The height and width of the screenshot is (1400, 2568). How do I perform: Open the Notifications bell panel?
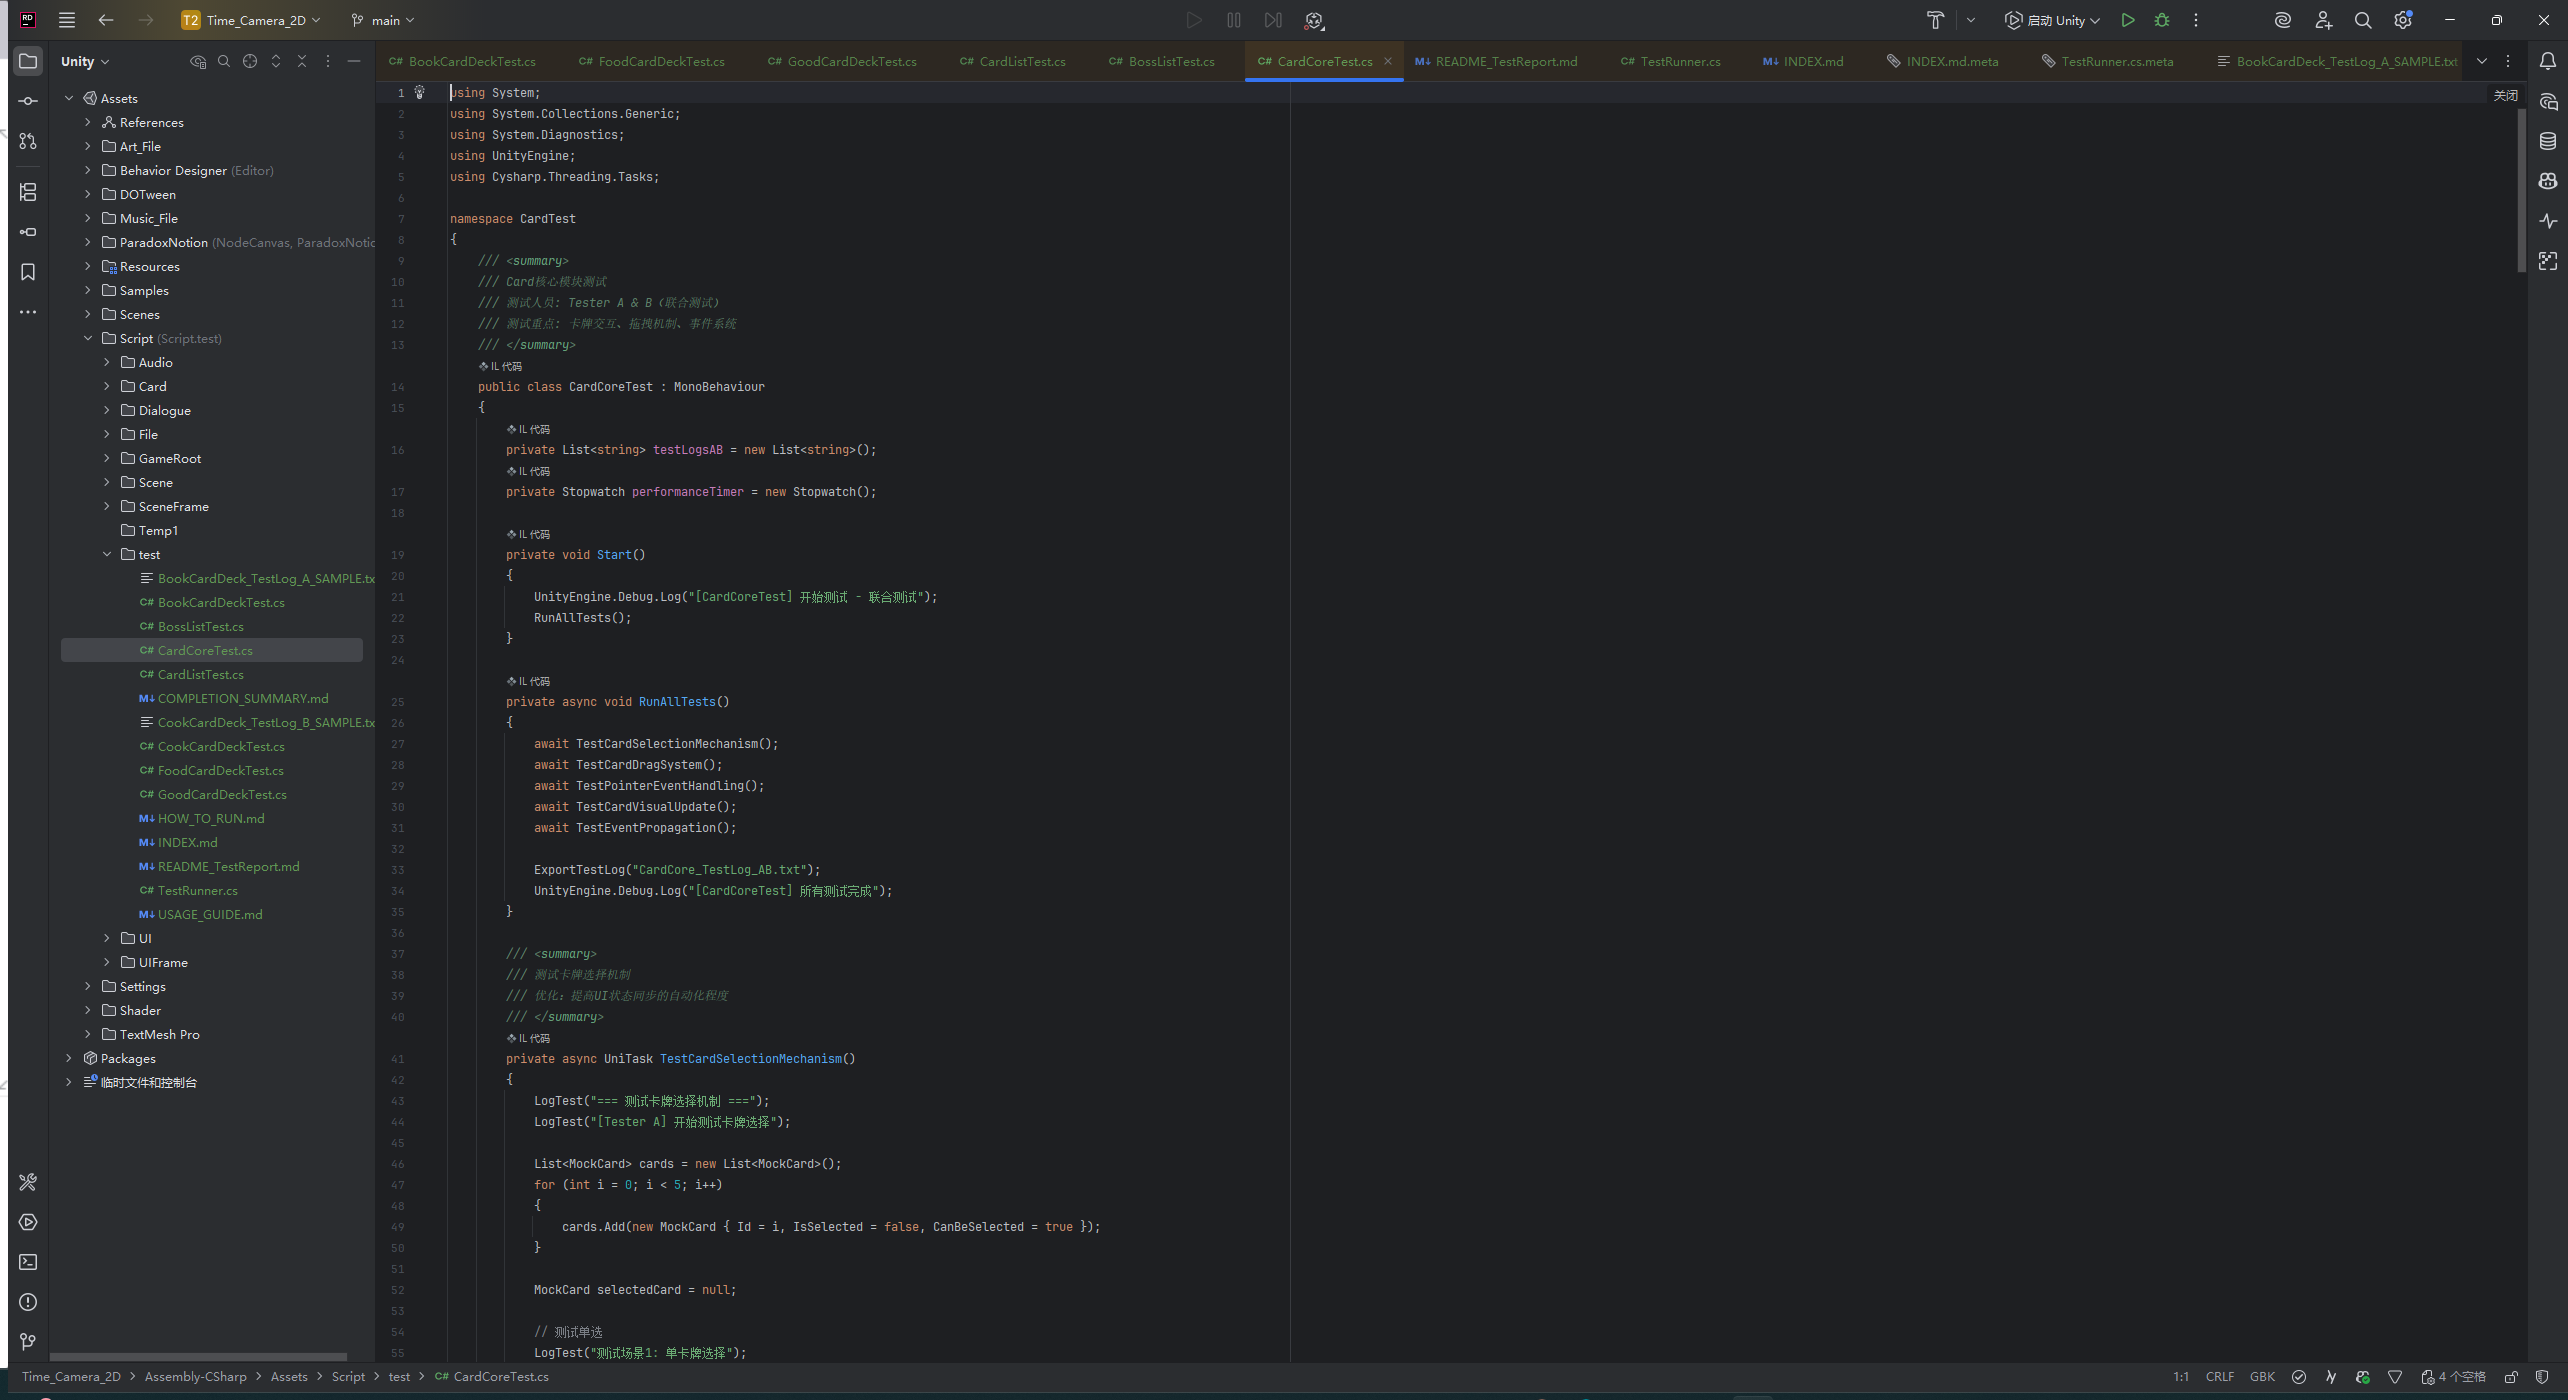click(x=2548, y=61)
